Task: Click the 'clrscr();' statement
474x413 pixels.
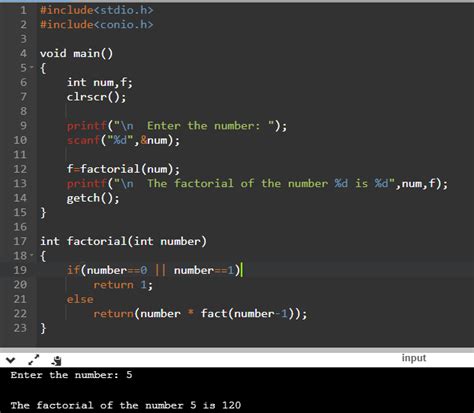Action: tap(96, 97)
